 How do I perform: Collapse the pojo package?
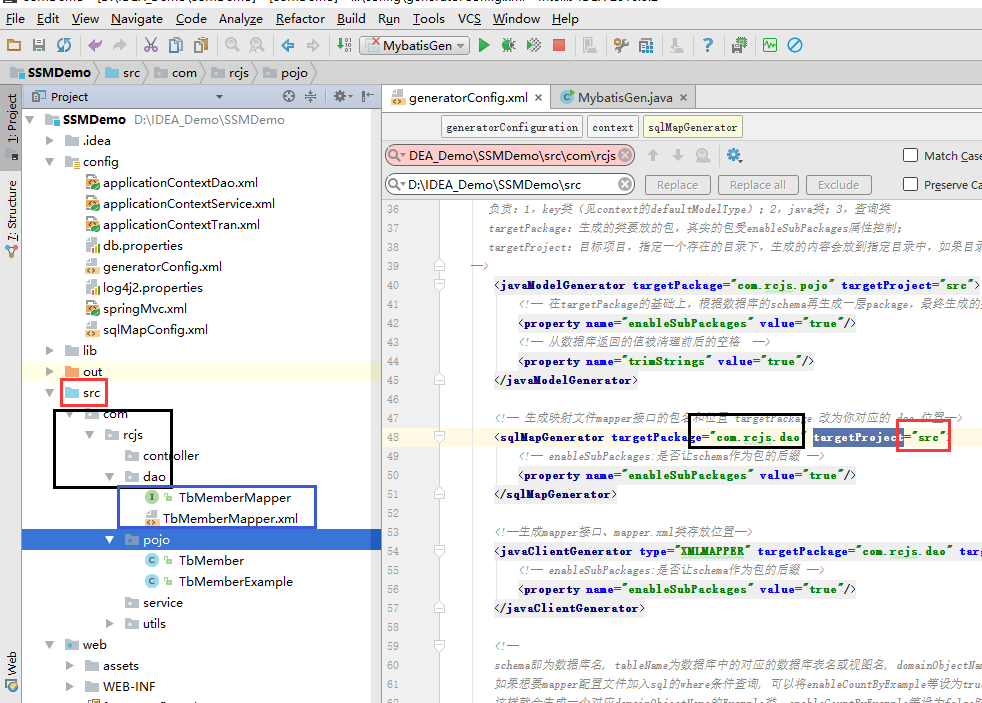tap(110, 540)
